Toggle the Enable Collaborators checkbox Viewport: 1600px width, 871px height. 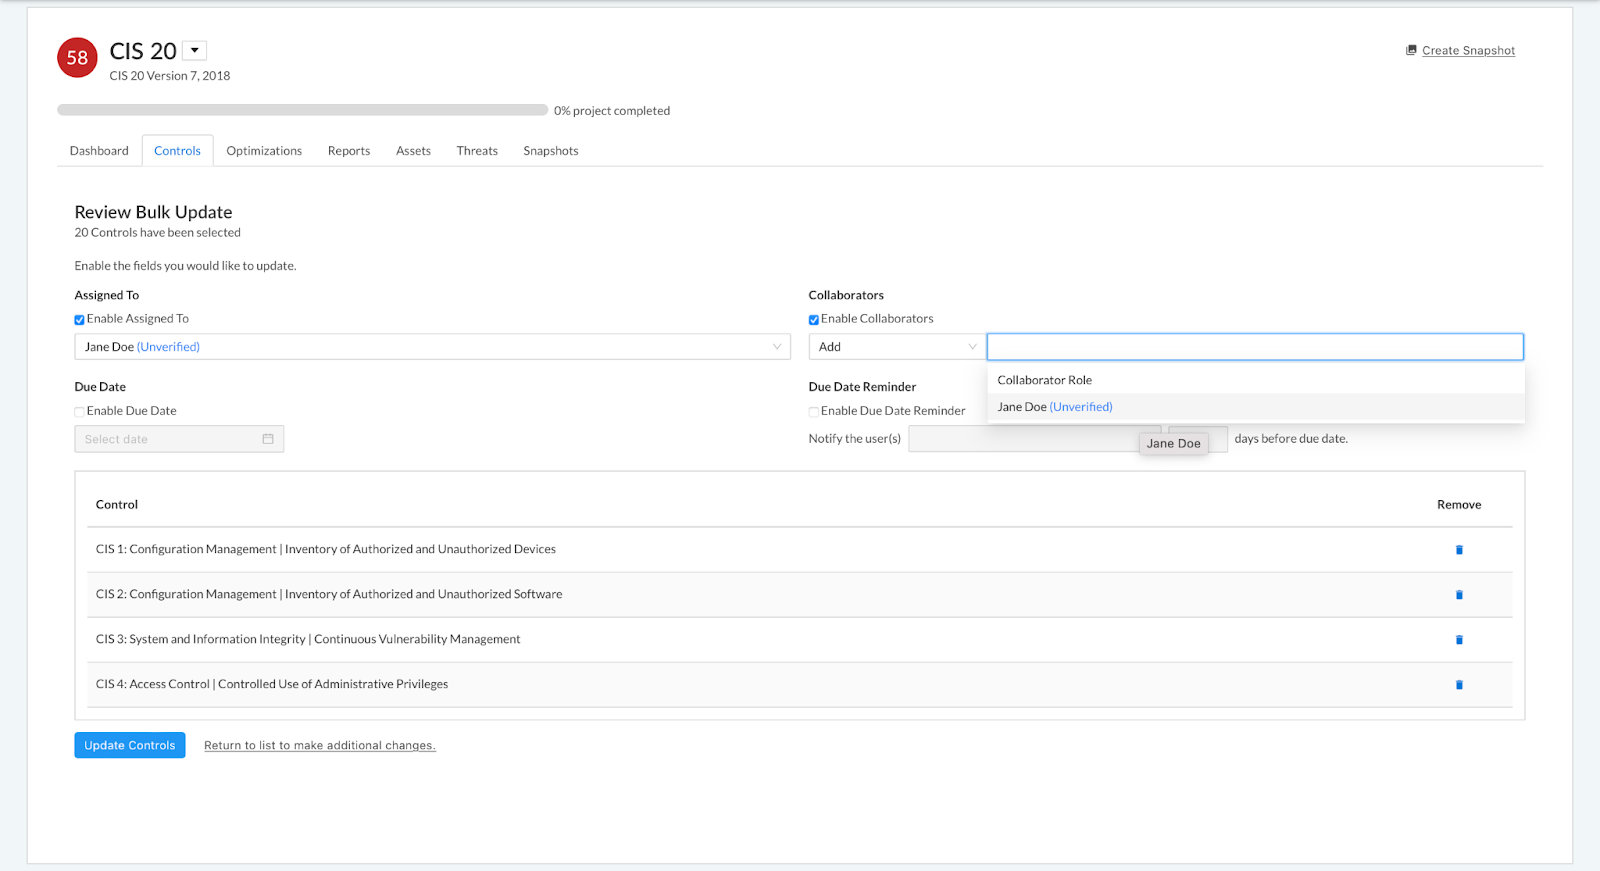(x=813, y=320)
